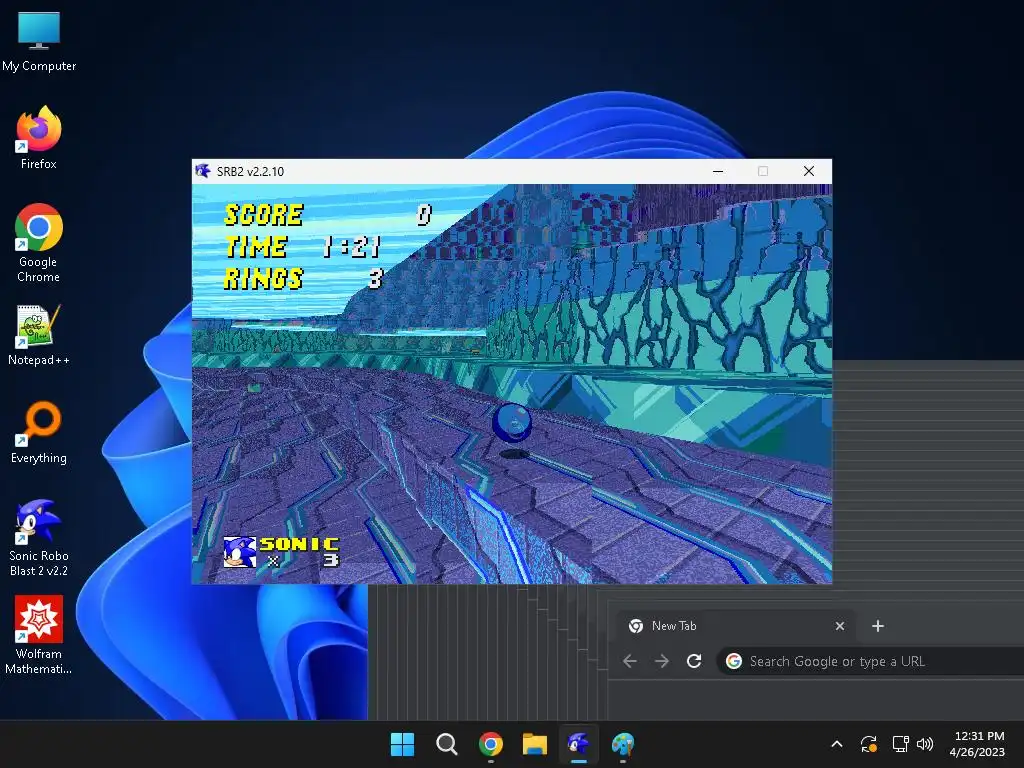Open a new tab in Chrome
The image size is (1024, 768).
pyautogui.click(x=878, y=626)
